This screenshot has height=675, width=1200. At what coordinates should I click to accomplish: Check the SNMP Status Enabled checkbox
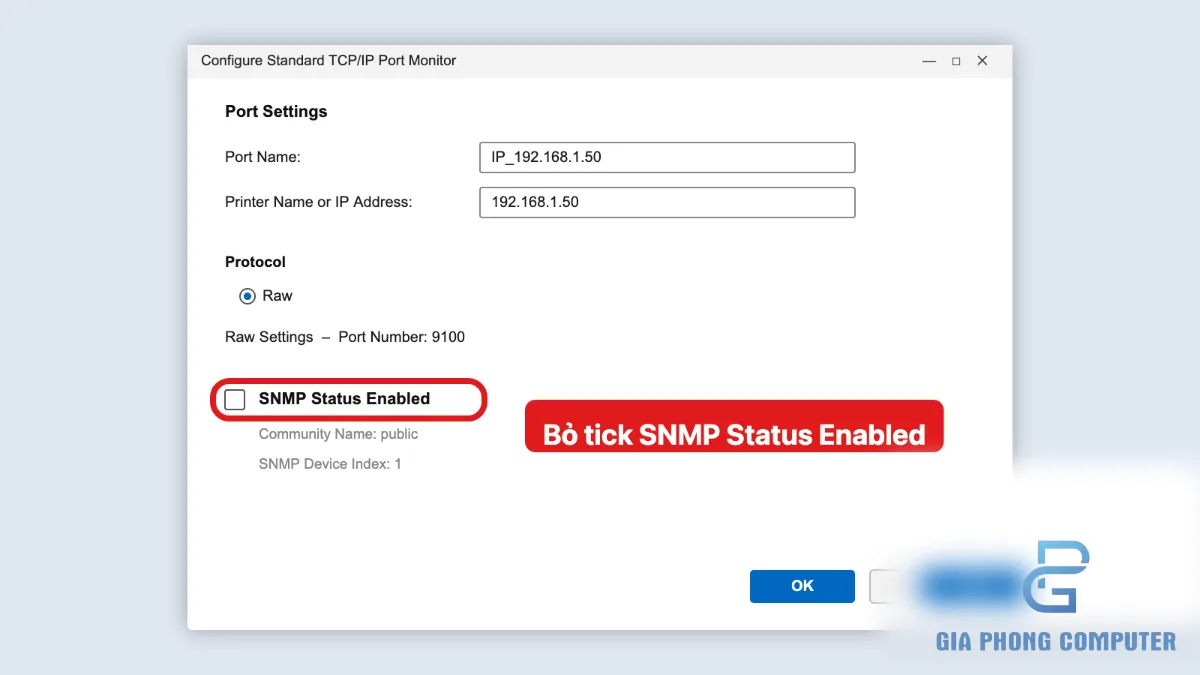235,400
